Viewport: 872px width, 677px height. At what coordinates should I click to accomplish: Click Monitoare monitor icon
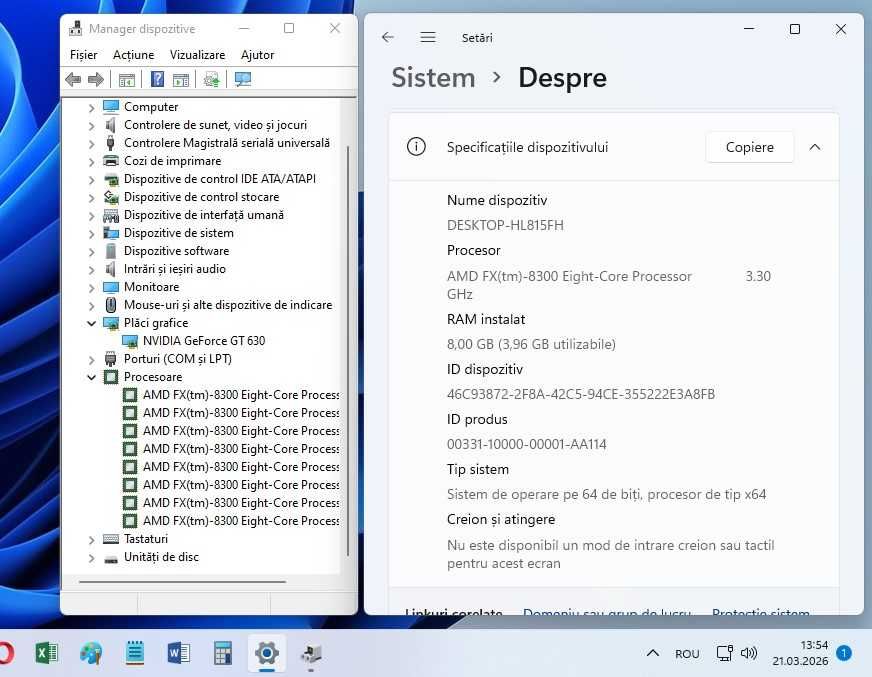coord(111,287)
